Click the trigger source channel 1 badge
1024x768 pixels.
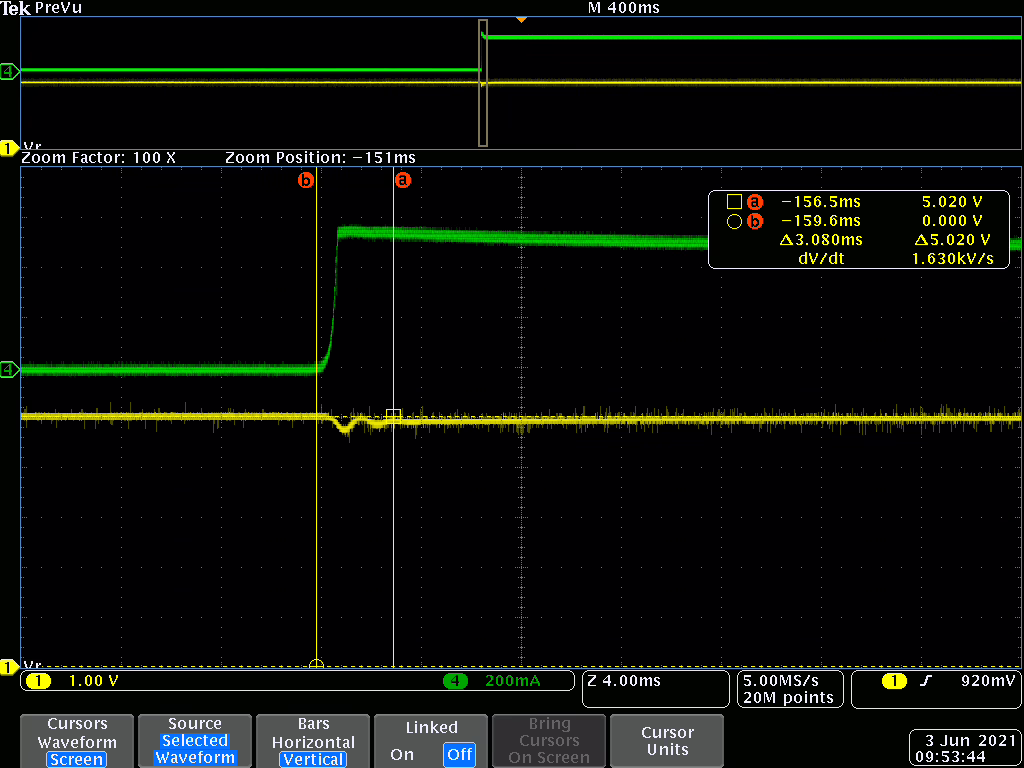pos(893,681)
